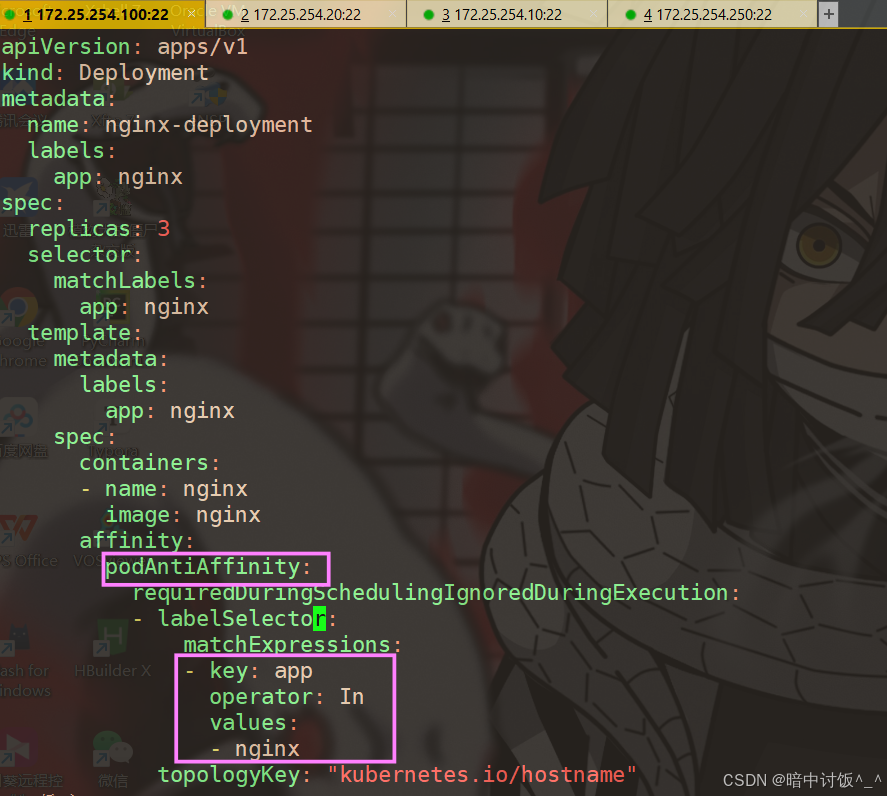Place cursor on 'replicas: 3' line
The height and width of the screenshot is (796, 887).
(99, 229)
